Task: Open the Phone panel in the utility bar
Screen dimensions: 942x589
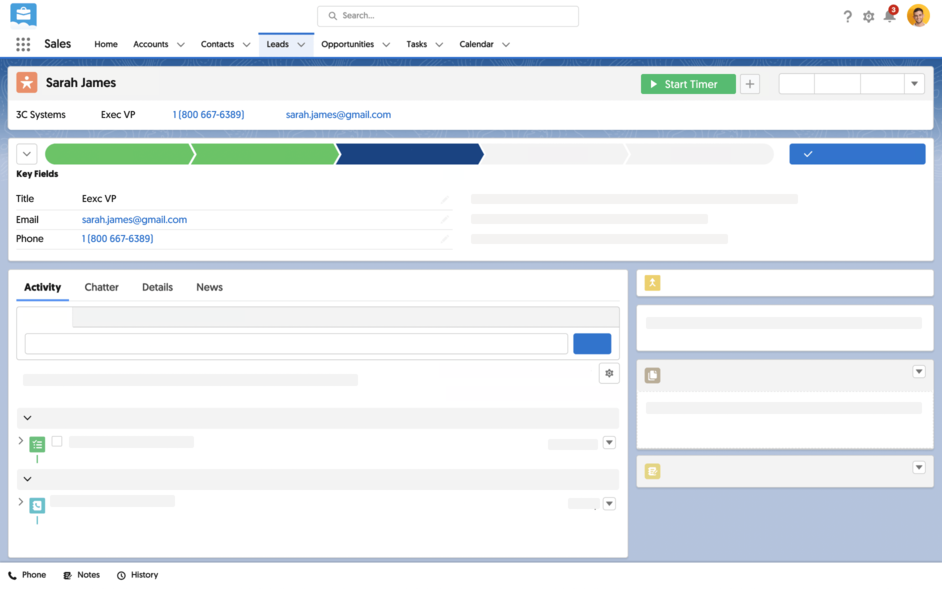Action: tap(27, 574)
